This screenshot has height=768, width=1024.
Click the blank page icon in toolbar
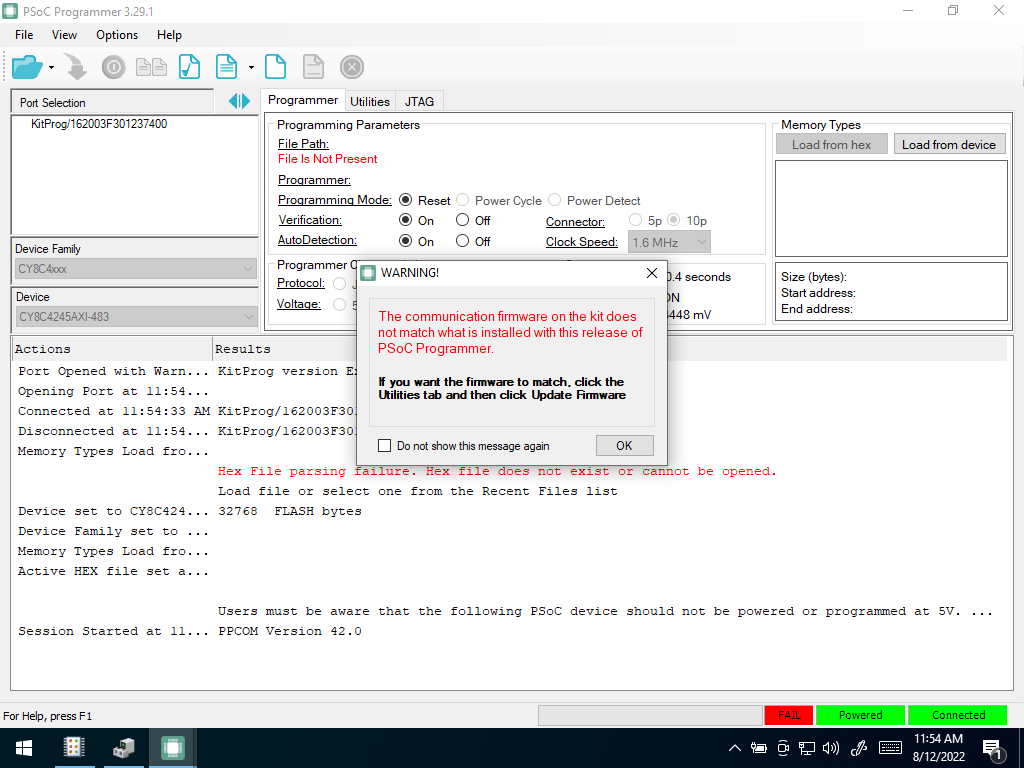[x=276, y=67]
